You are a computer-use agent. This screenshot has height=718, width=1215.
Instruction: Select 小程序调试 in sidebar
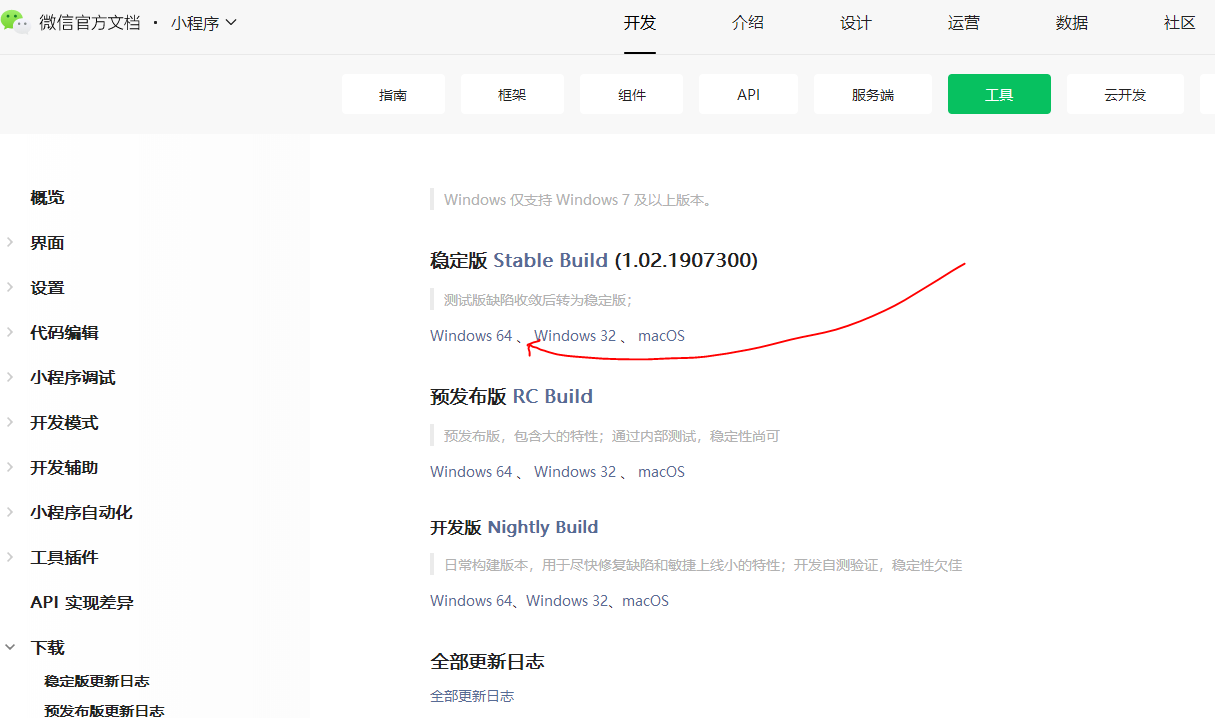[74, 377]
